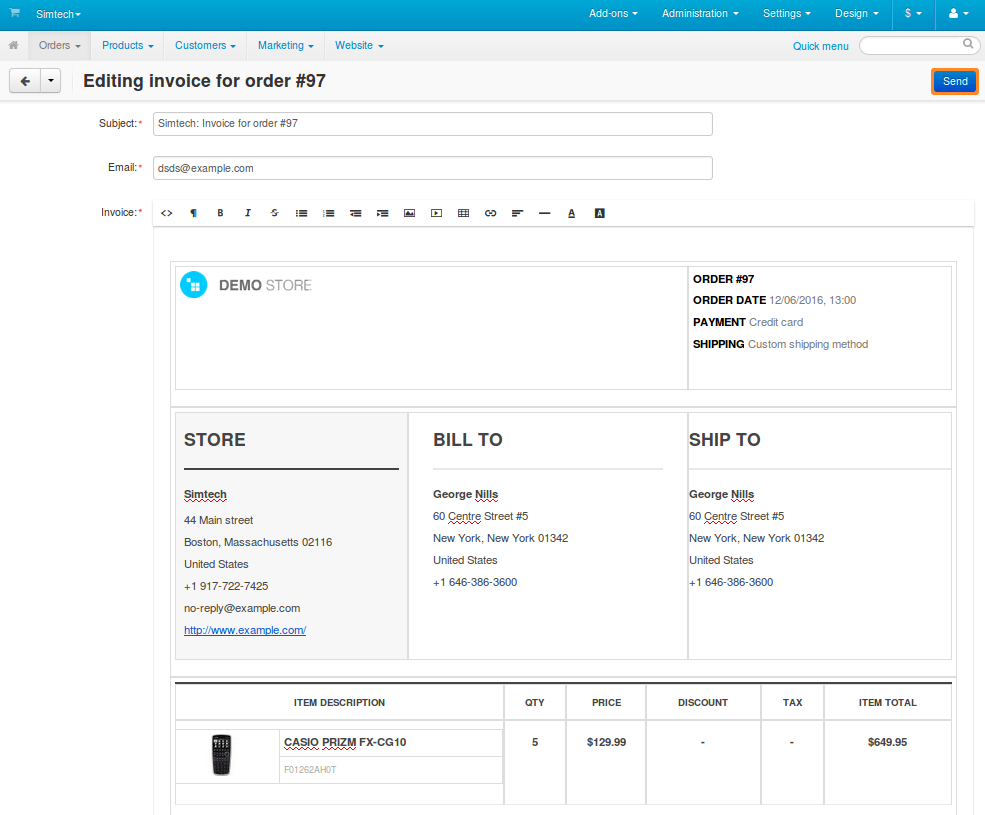This screenshot has height=815, width=985.
Task: Choose the text background color tool
Action: click(599, 213)
